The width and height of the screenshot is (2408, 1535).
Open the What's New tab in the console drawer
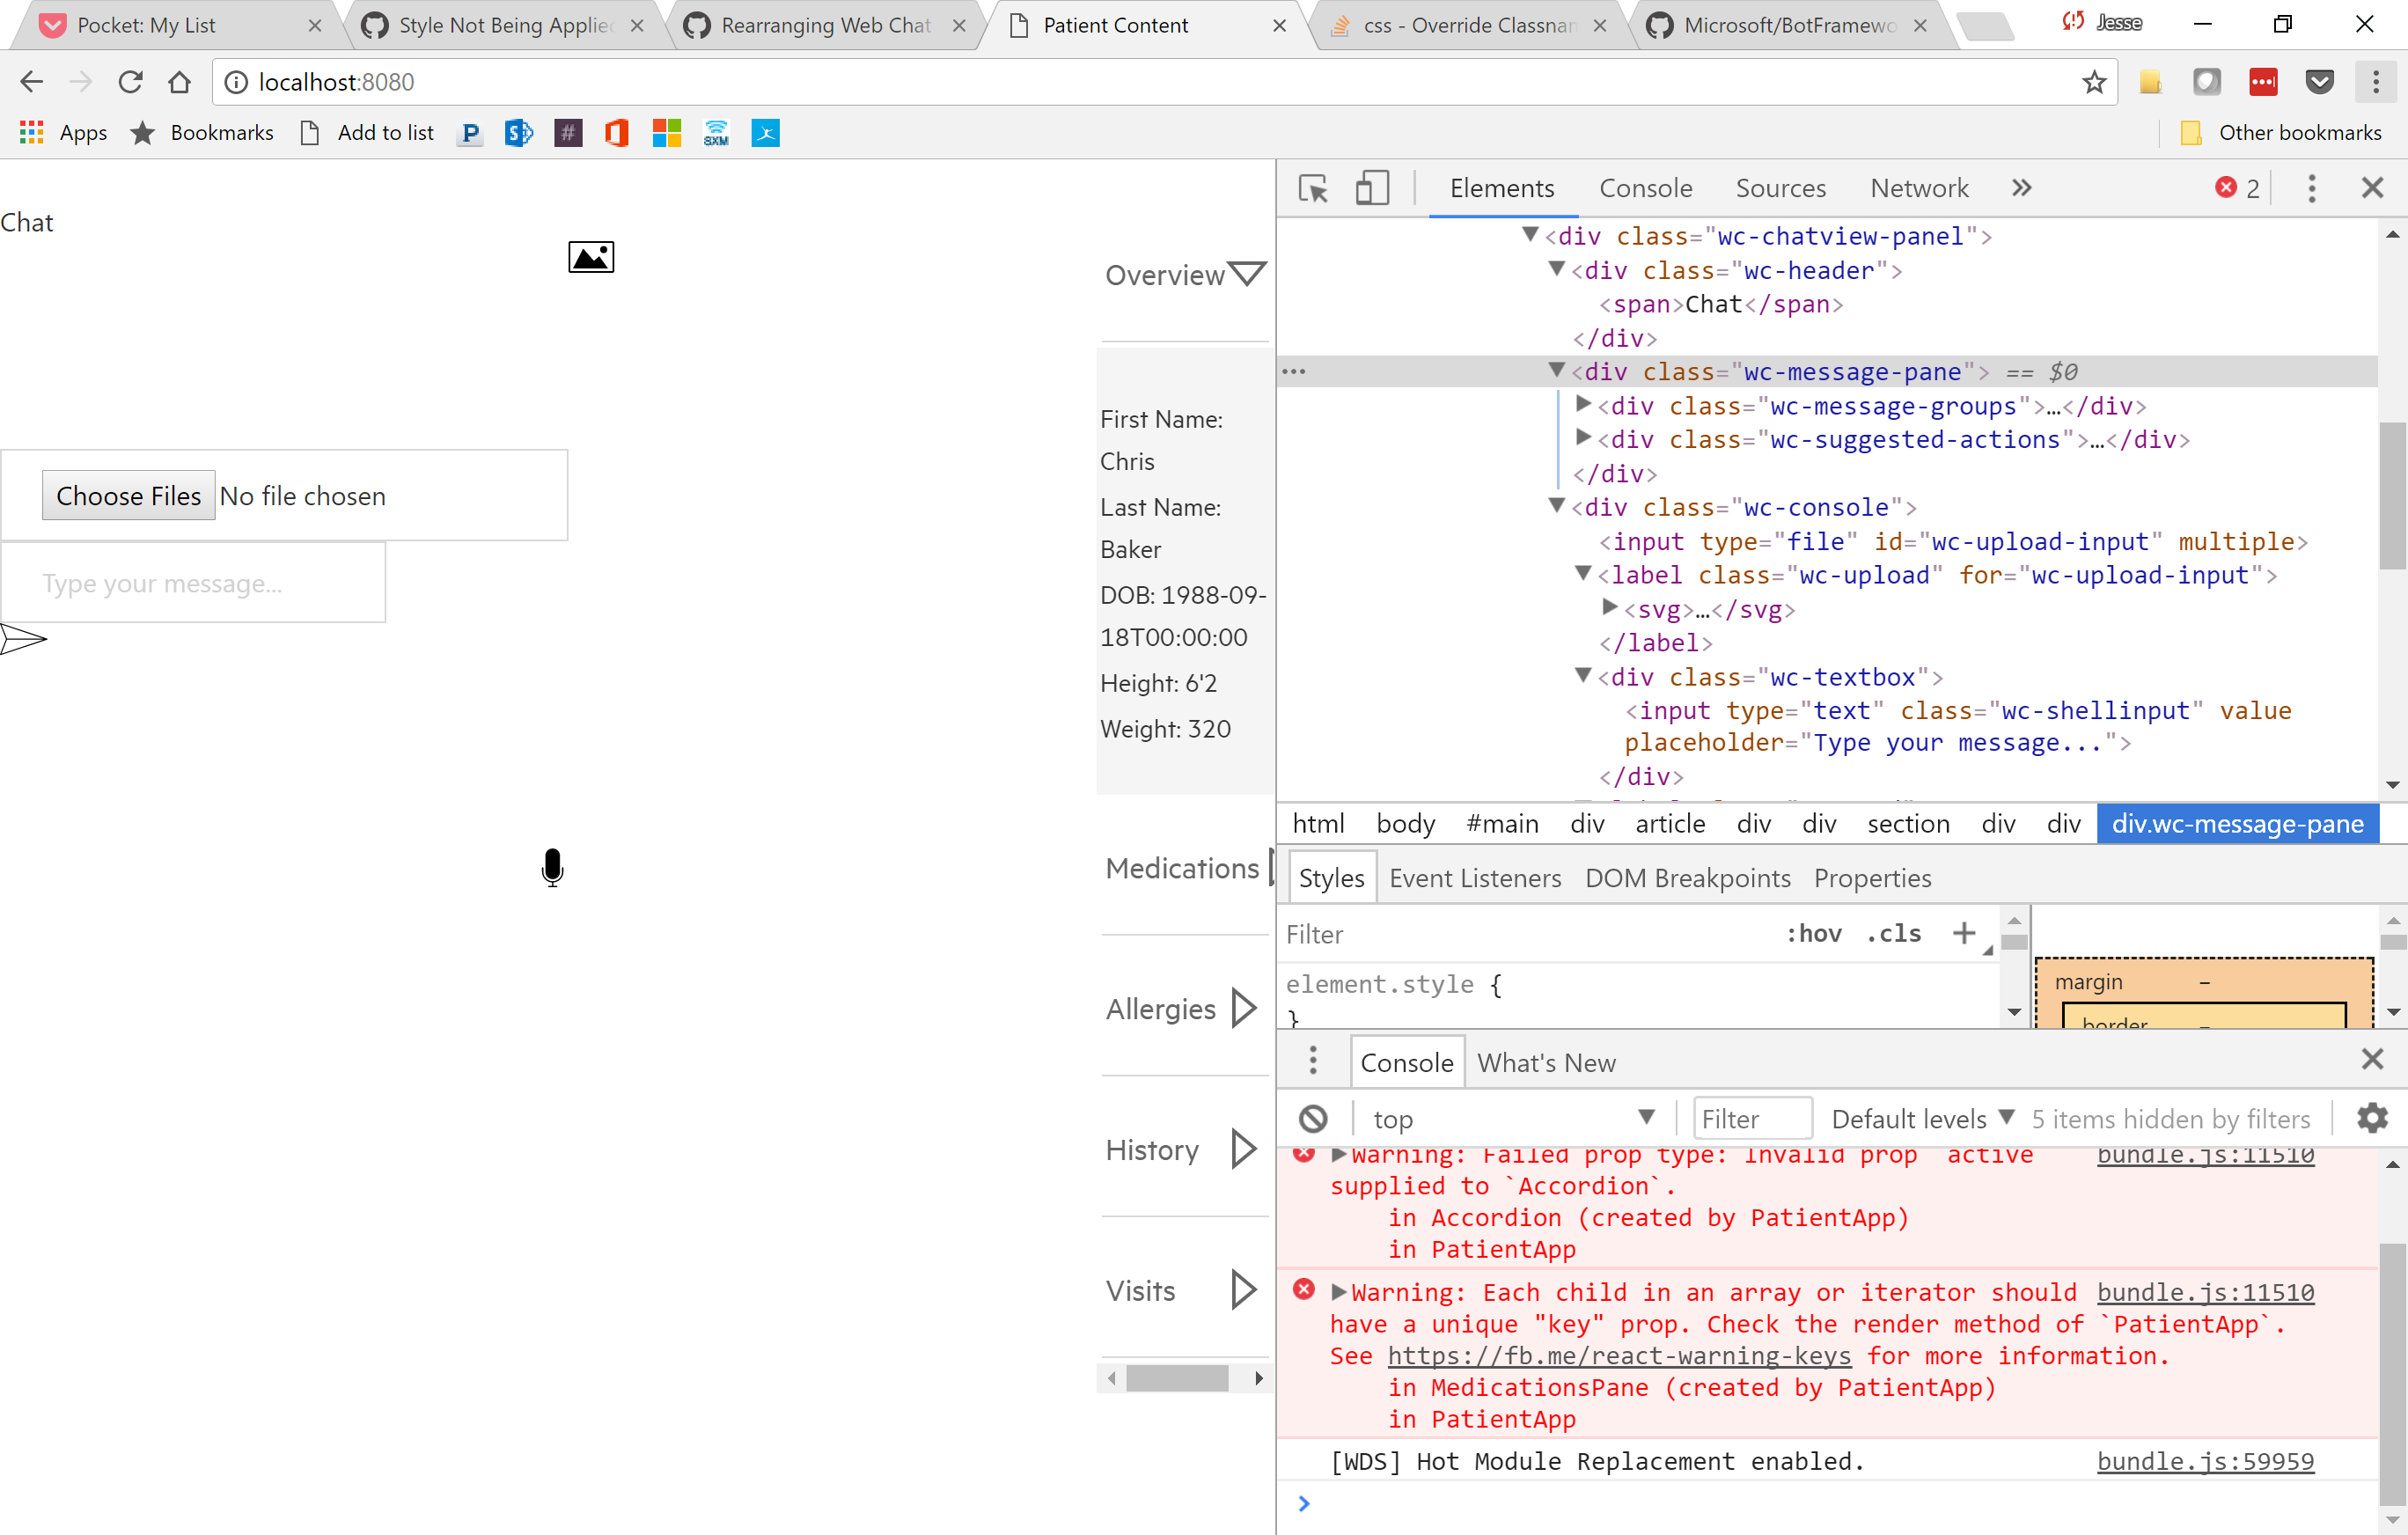pyautogui.click(x=1545, y=1062)
